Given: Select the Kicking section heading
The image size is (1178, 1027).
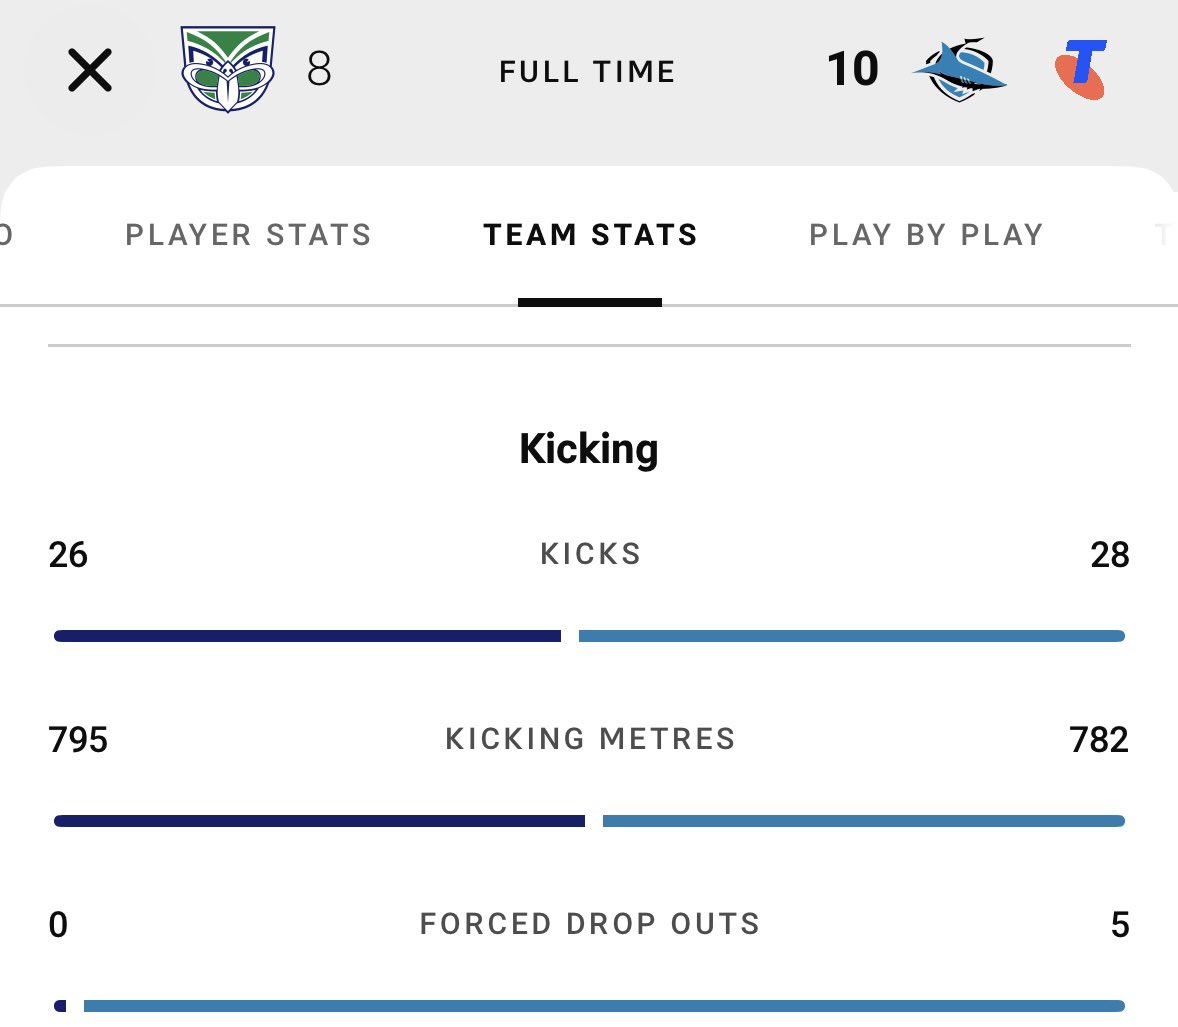Looking at the screenshot, I should click(589, 449).
